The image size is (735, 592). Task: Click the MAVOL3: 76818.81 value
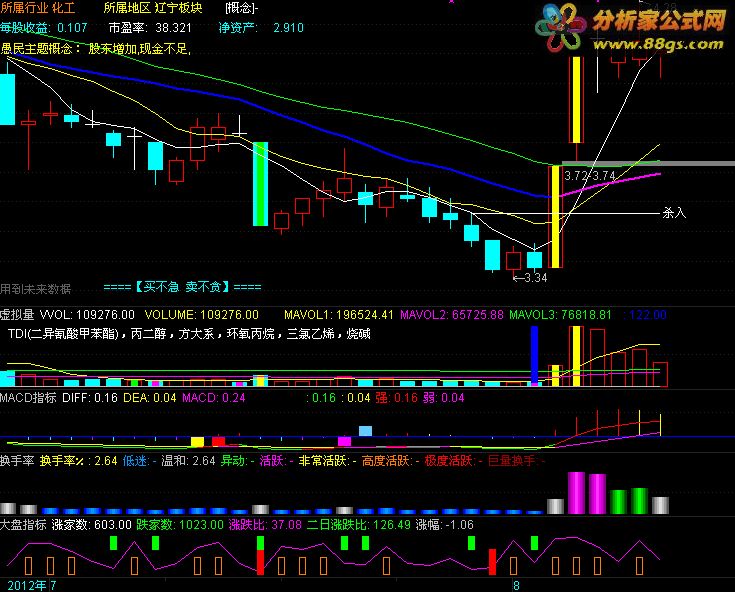coord(560,315)
